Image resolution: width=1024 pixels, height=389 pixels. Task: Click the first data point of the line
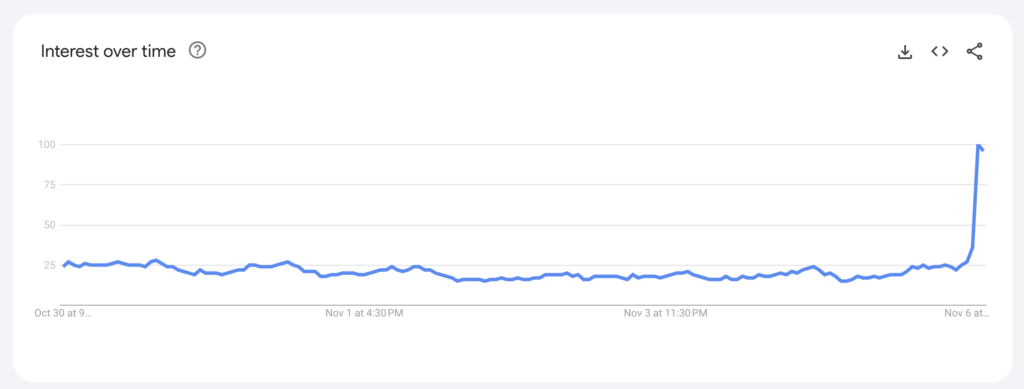tap(64, 266)
